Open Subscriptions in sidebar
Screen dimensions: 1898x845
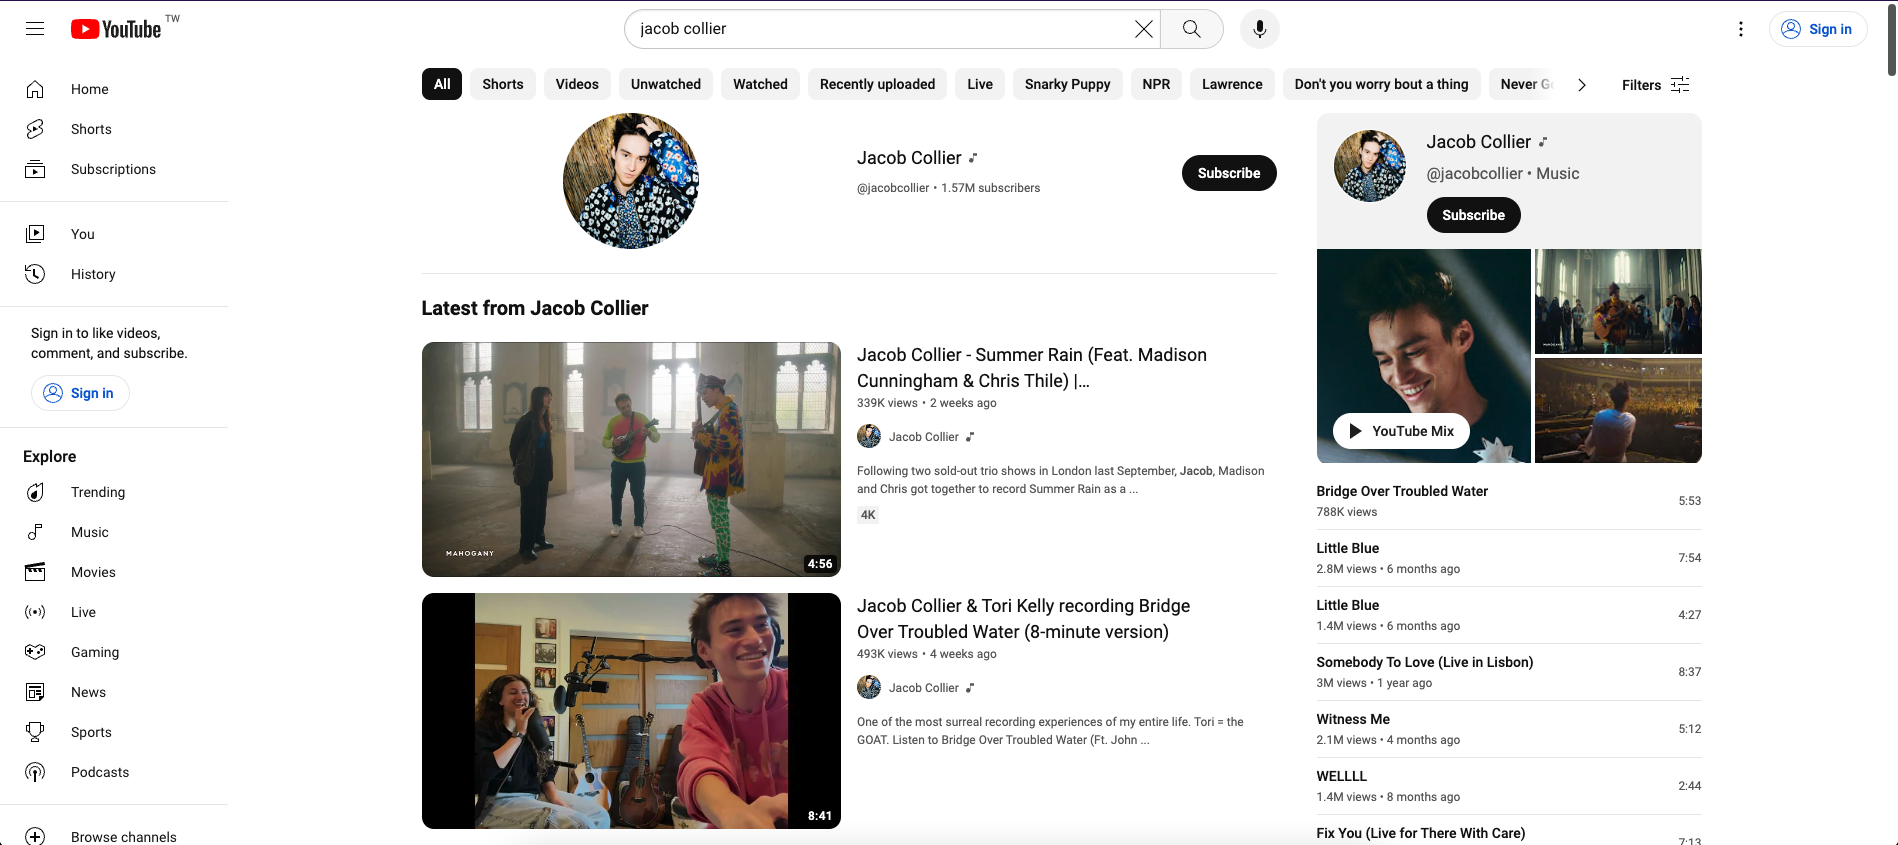[x=114, y=169]
